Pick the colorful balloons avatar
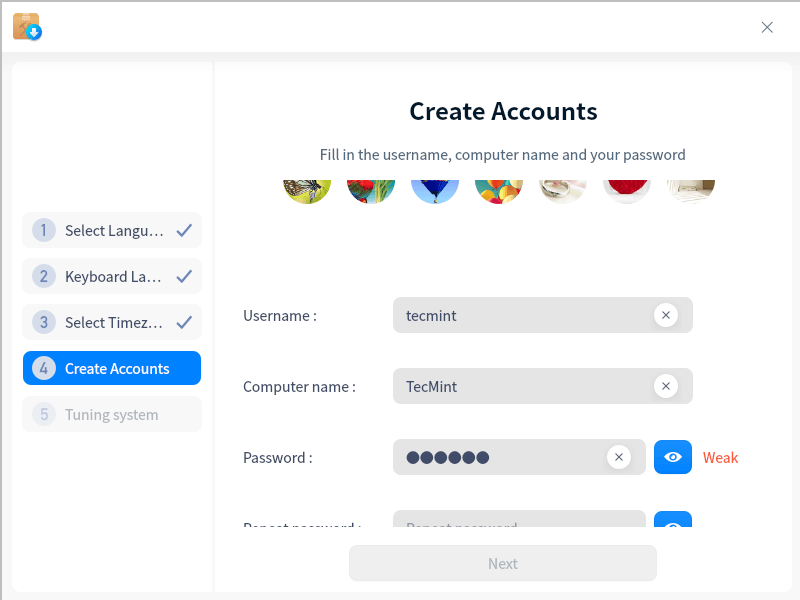 499,189
